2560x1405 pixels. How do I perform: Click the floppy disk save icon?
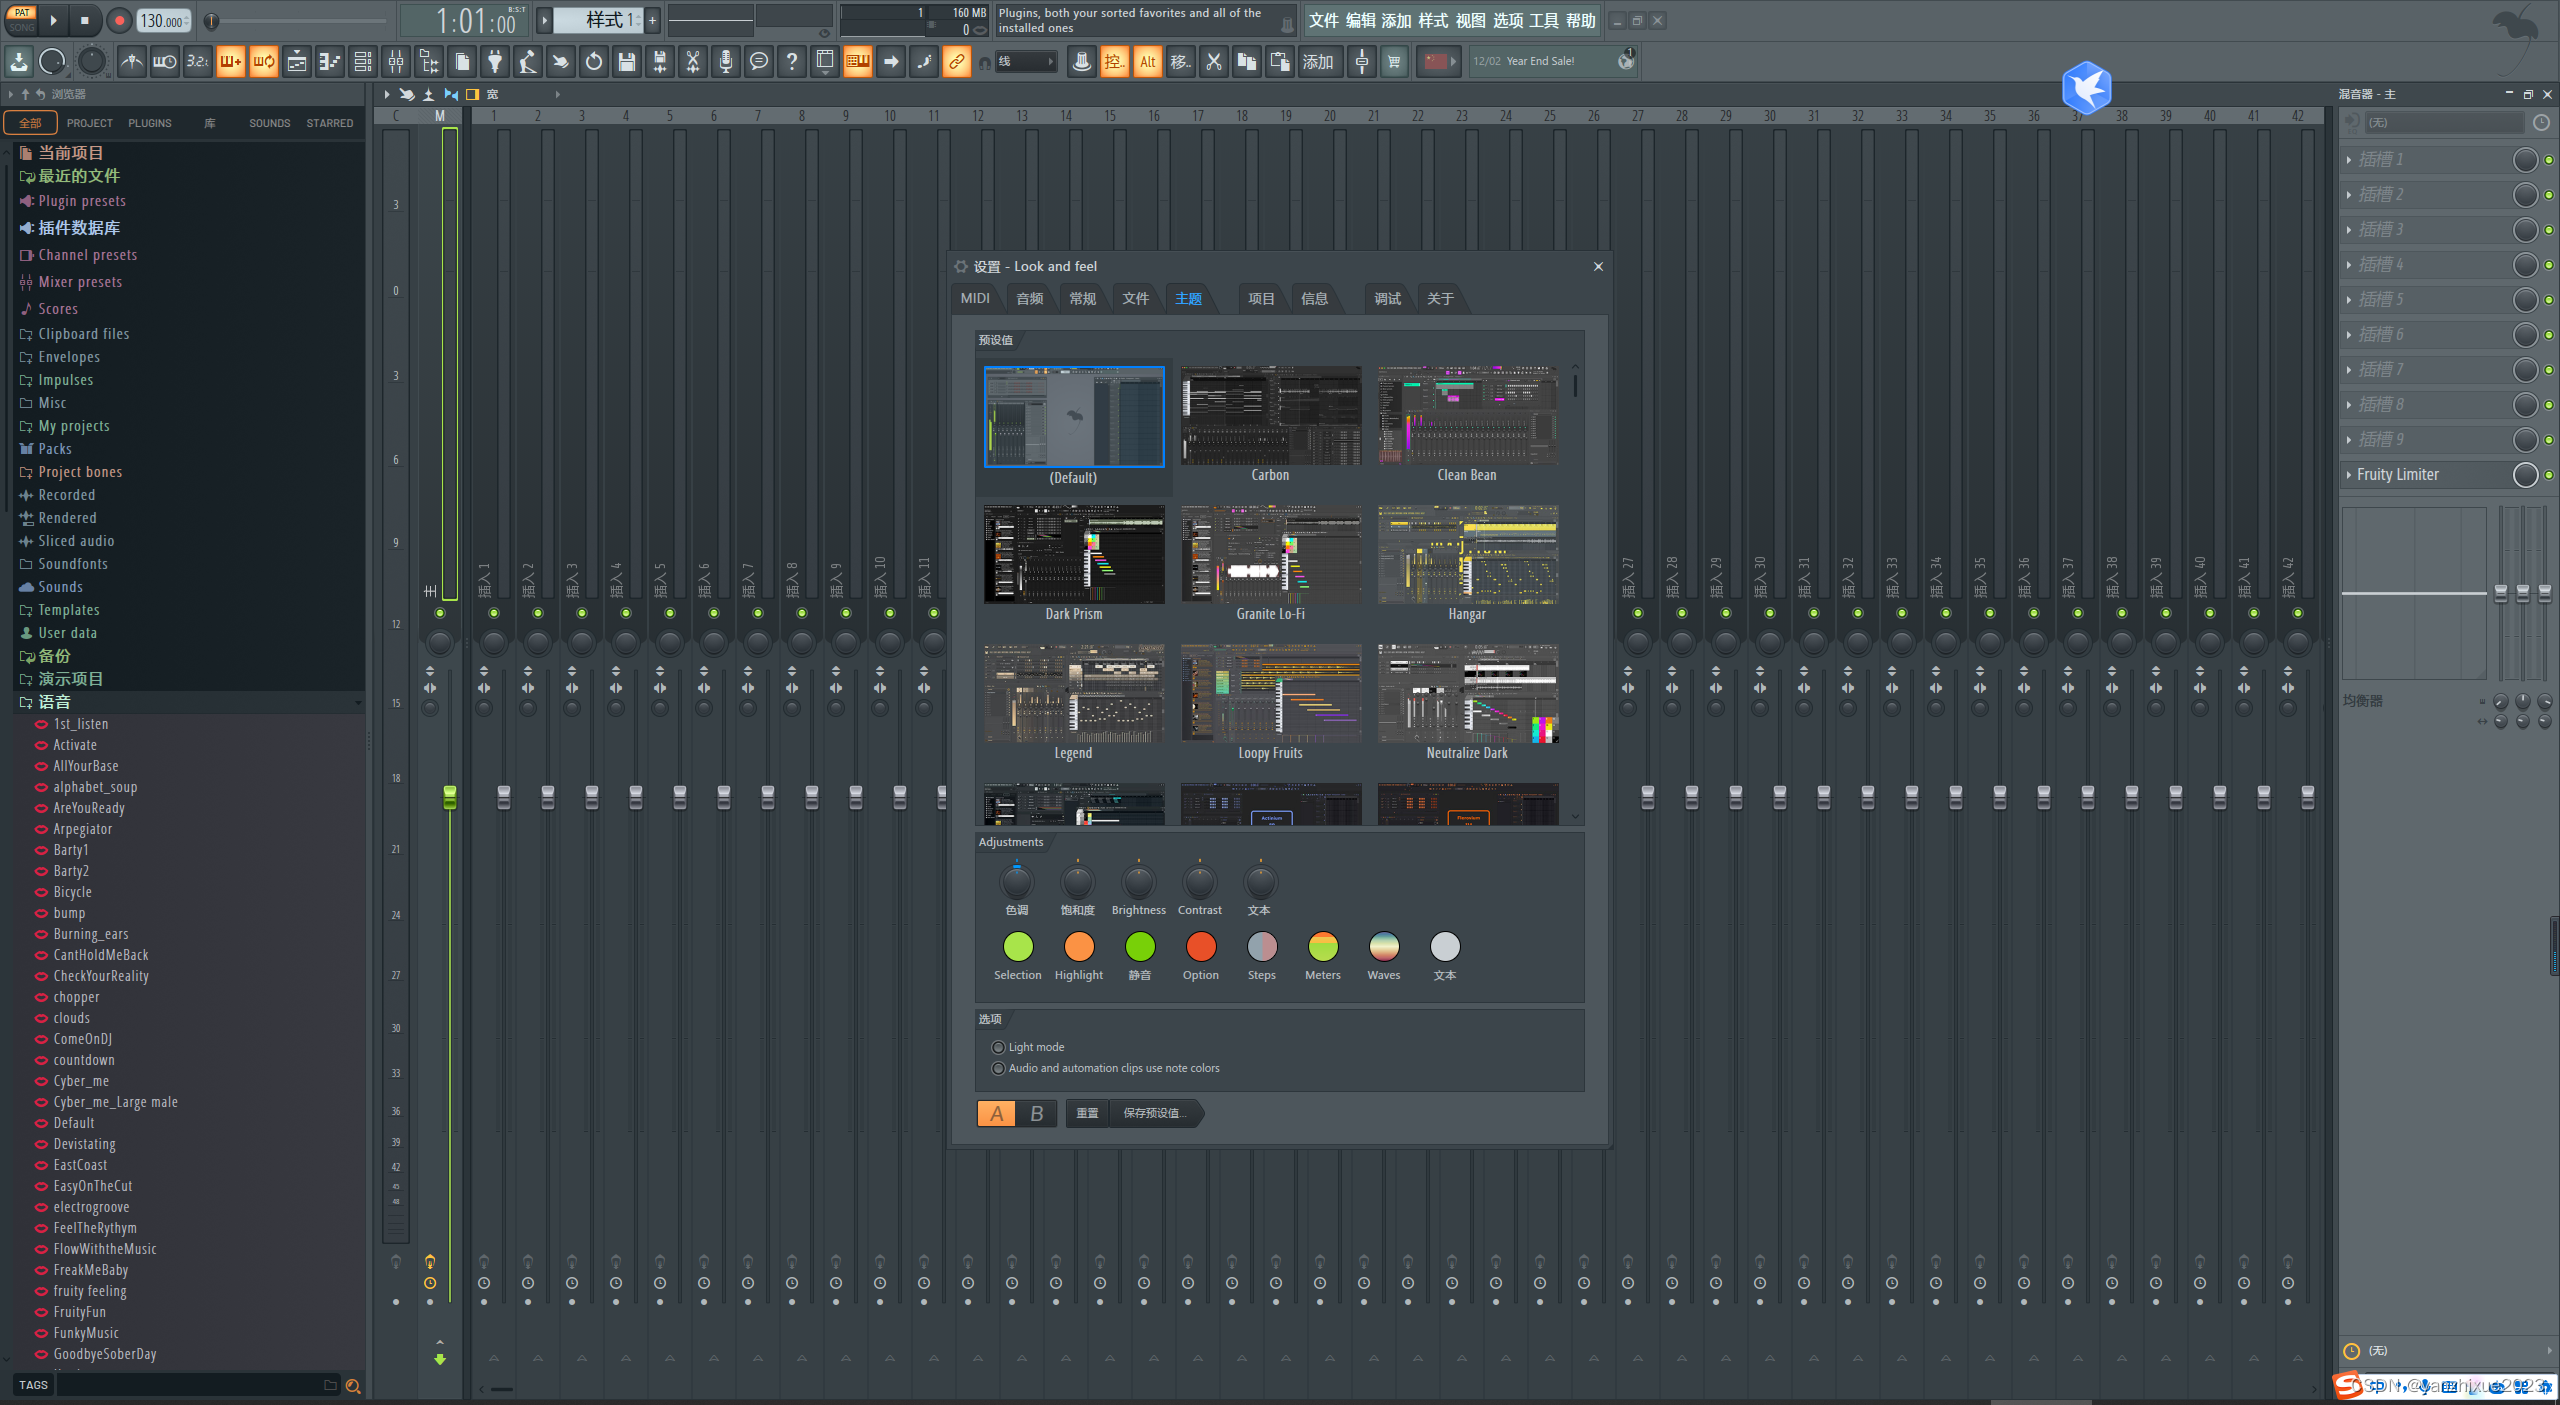click(x=627, y=61)
